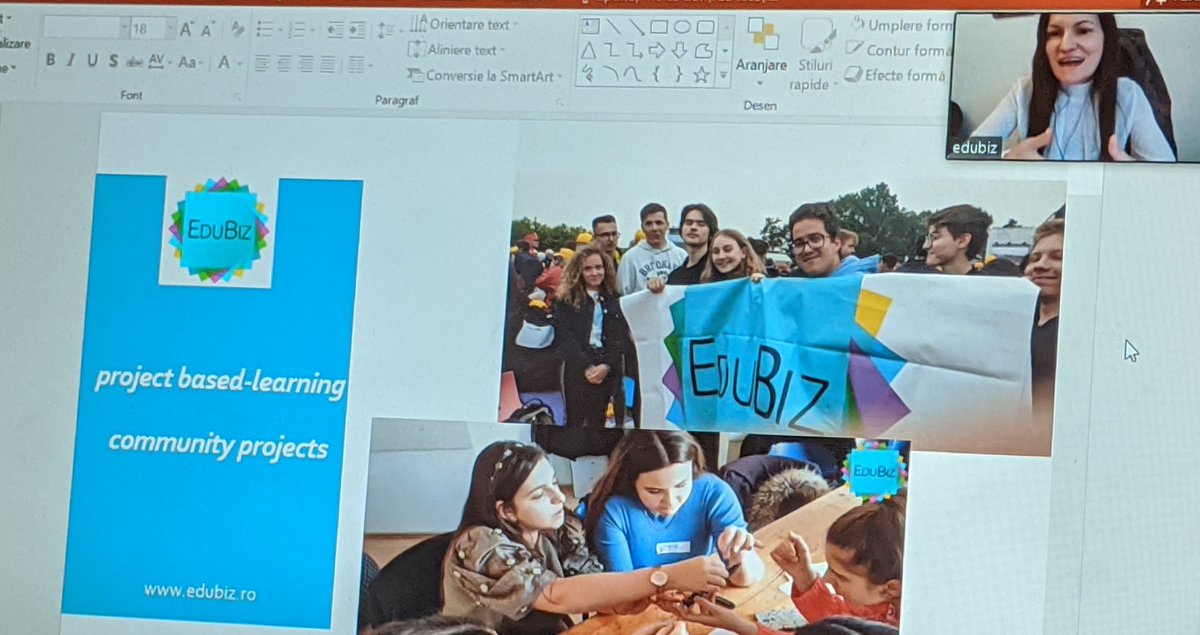
Task: Select the text box shape
Action: click(x=590, y=27)
